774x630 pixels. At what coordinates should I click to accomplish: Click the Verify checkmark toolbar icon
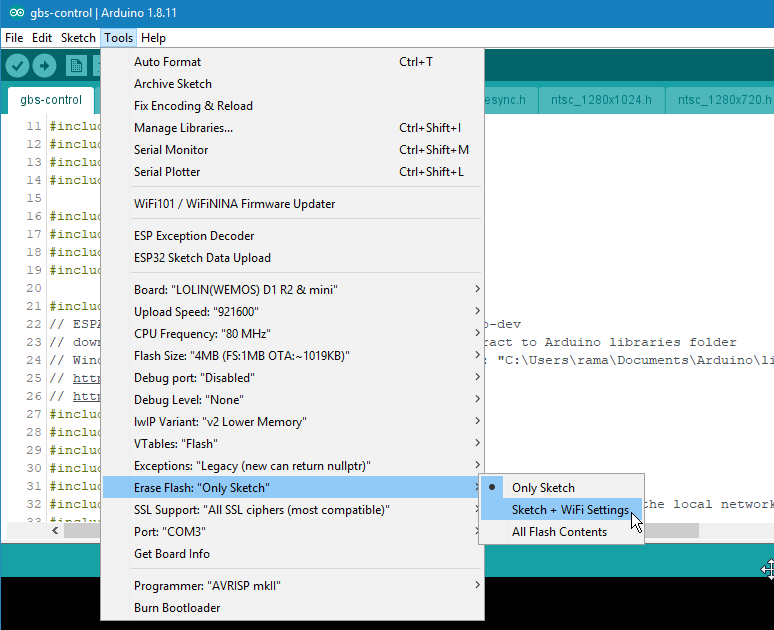click(17, 66)
